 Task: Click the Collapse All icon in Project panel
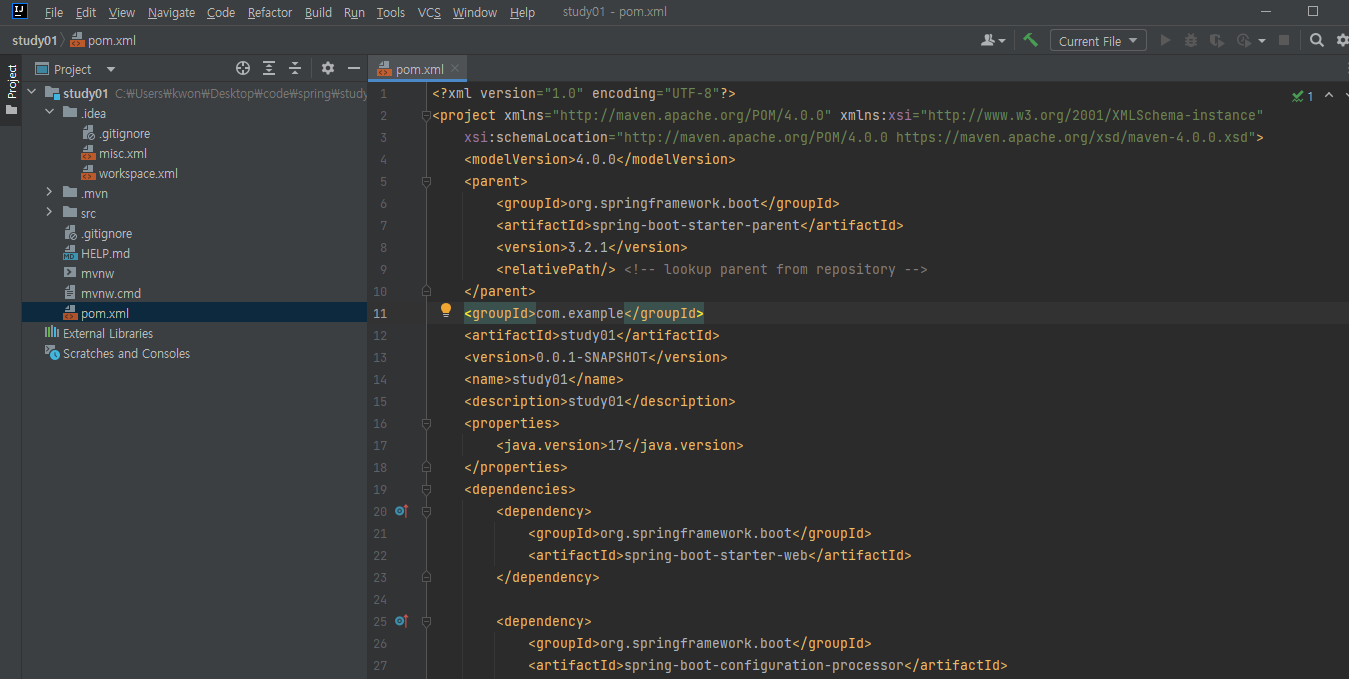tap(295, 68)
